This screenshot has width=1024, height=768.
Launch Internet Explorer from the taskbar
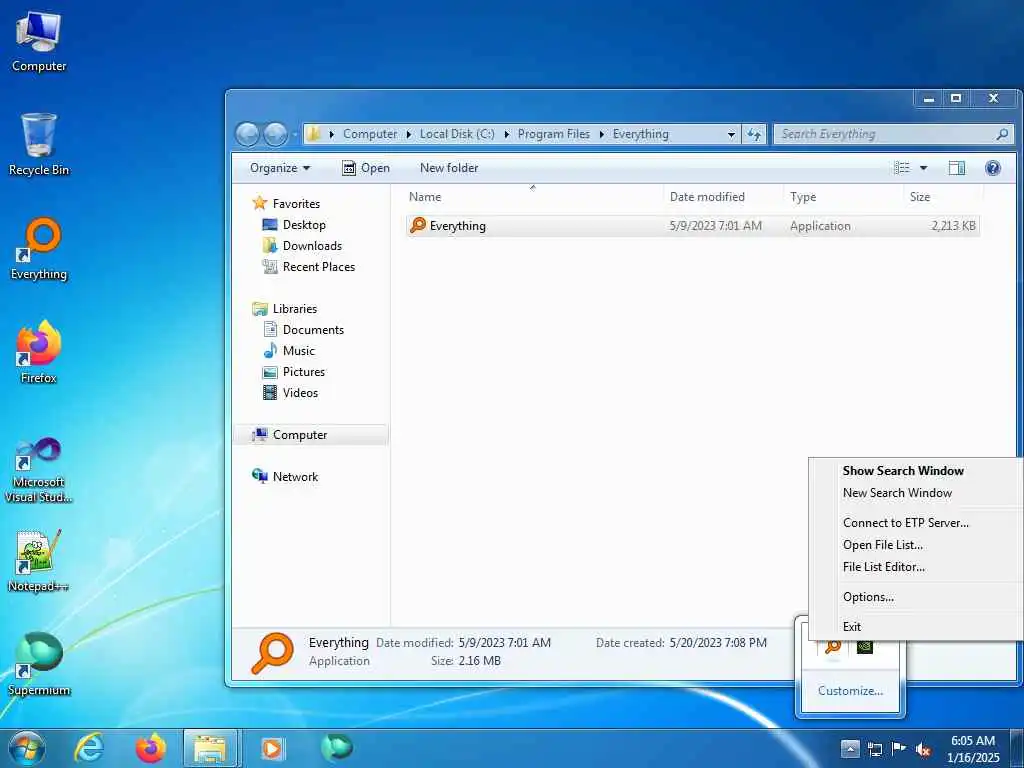point(89,748)
